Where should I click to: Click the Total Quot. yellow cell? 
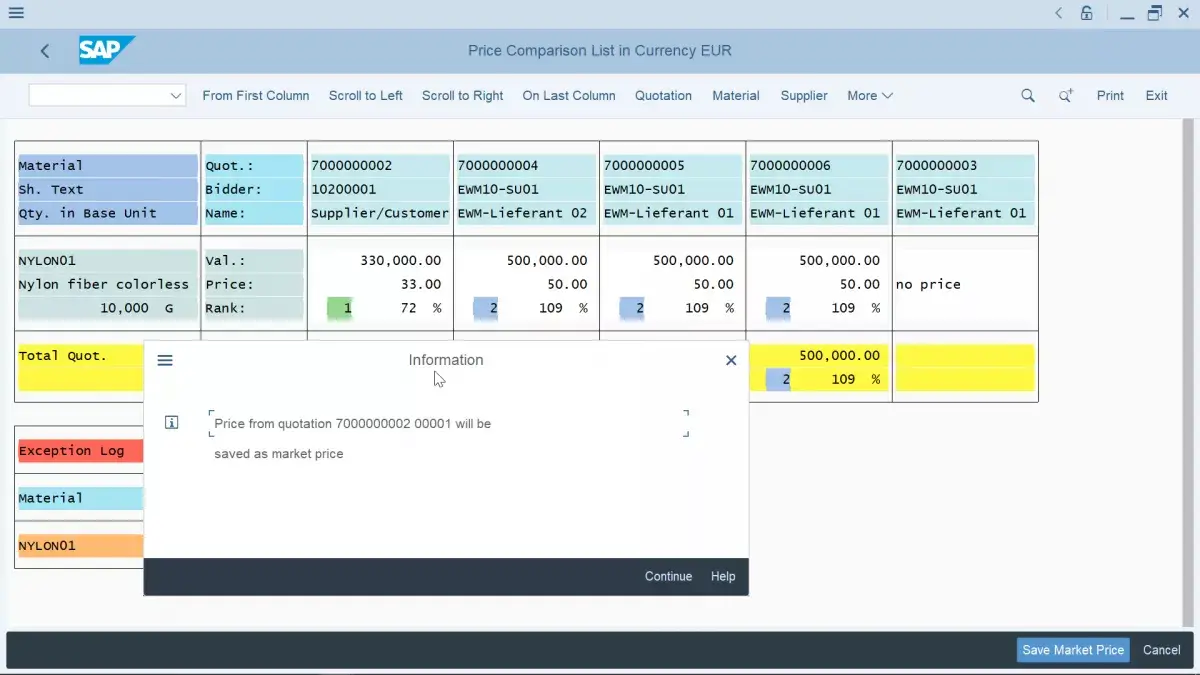(80, 356)
